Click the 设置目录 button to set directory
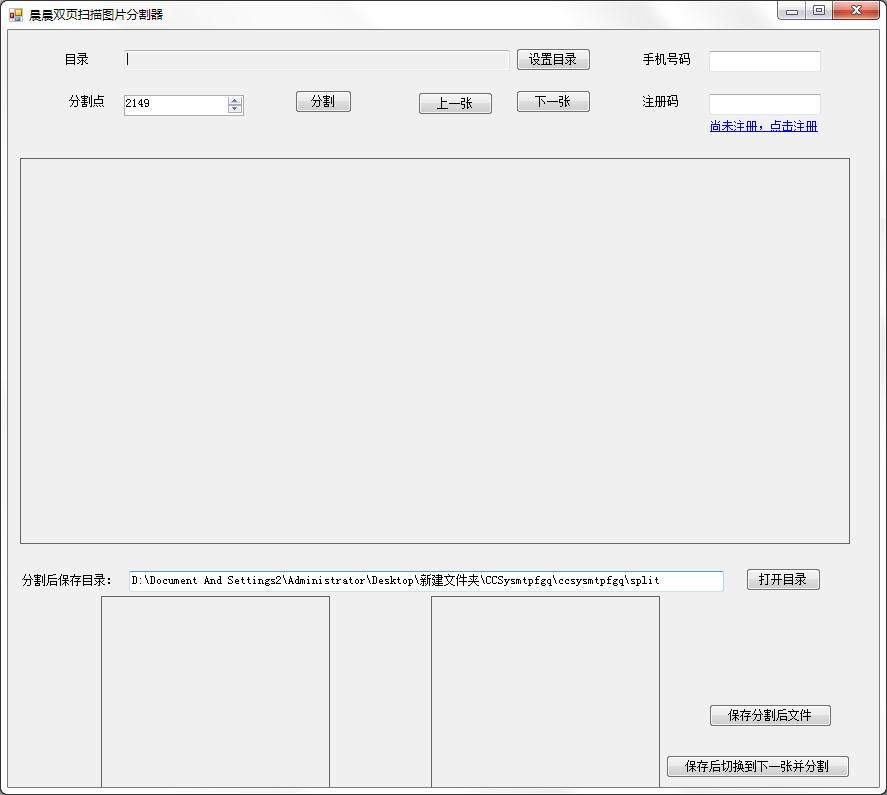The width and height of the screenshot is (887, 795). 552,59
